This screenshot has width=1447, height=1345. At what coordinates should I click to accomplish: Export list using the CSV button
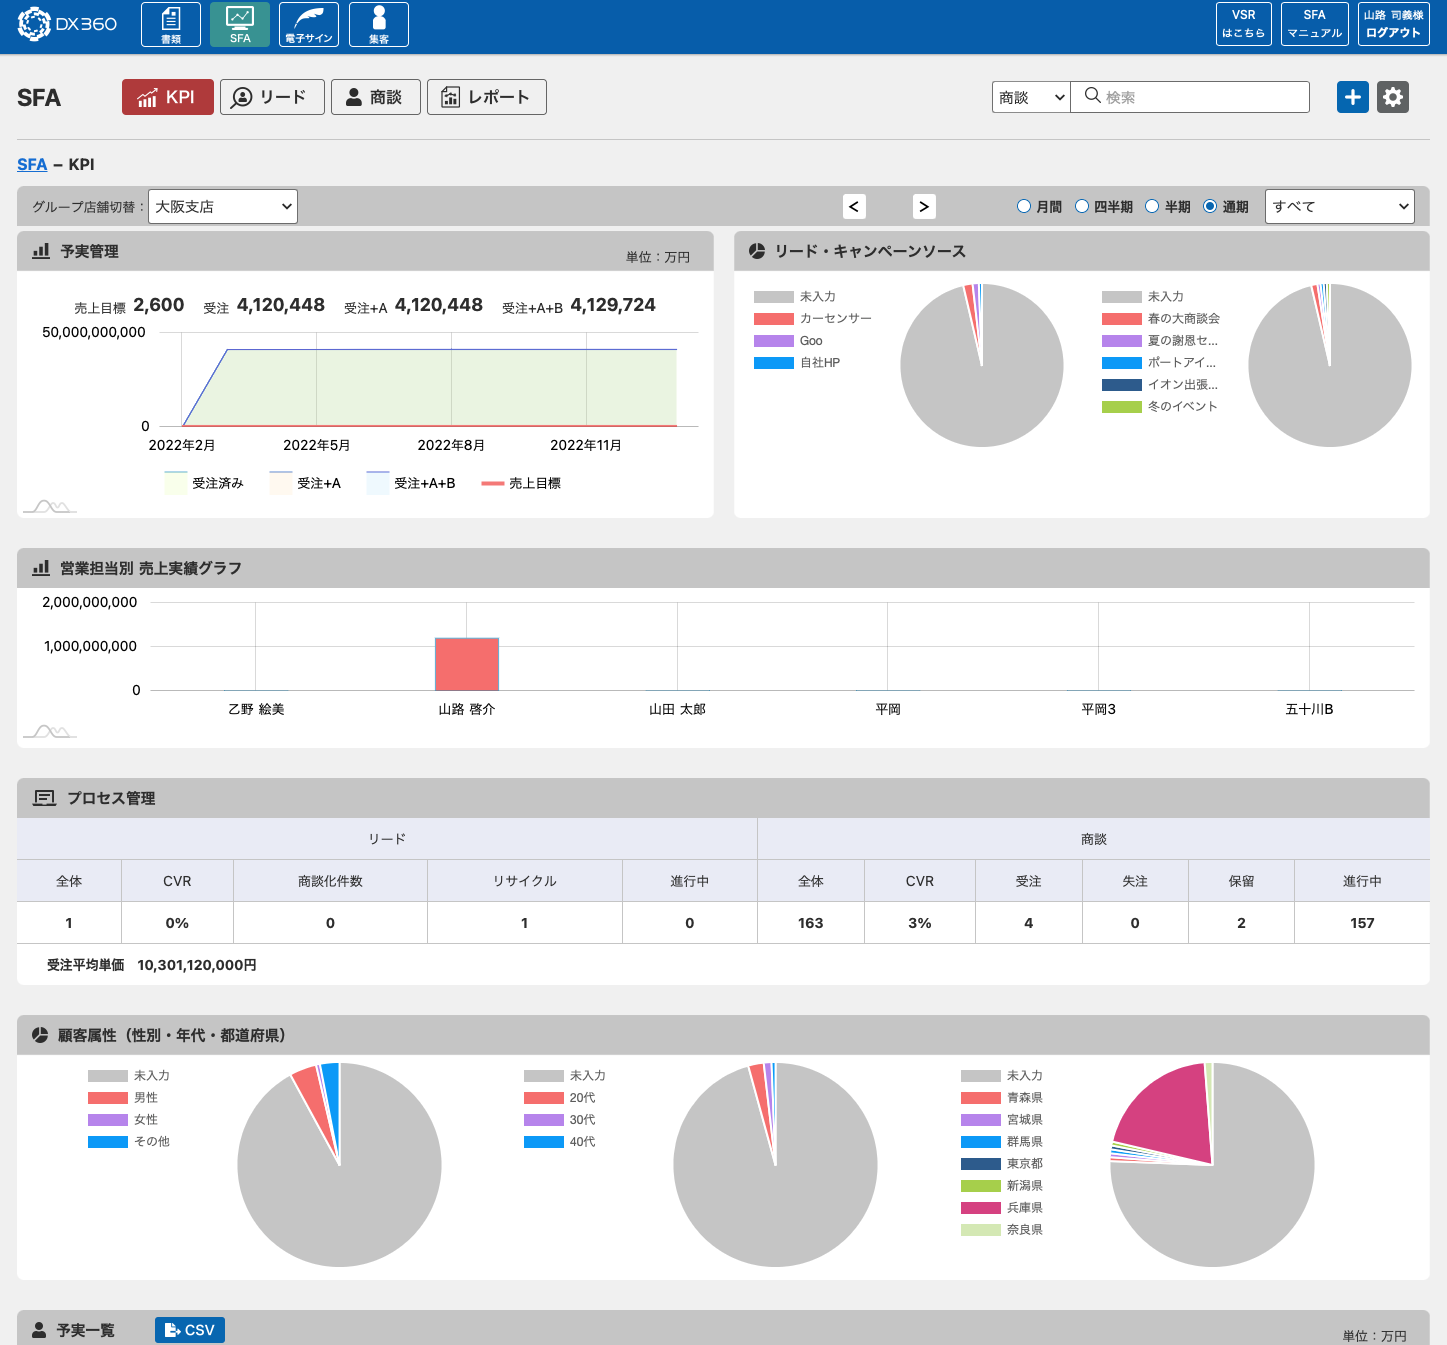pyautogui.click(x=190, y=1330)
